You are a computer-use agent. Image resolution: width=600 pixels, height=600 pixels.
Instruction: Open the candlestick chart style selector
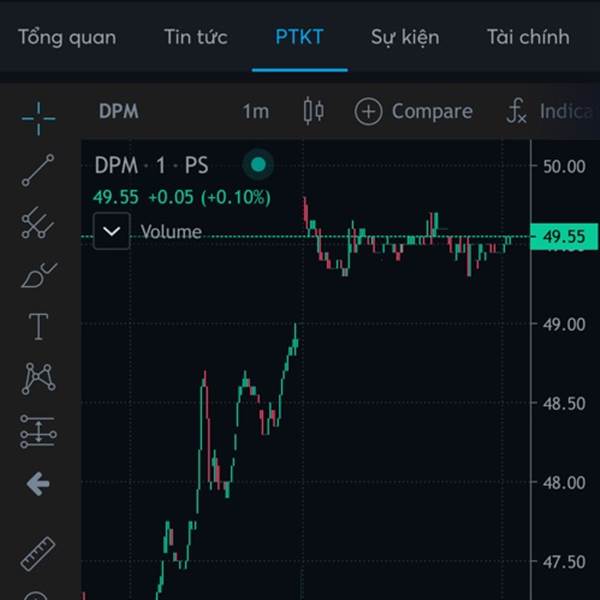(314, 111)
